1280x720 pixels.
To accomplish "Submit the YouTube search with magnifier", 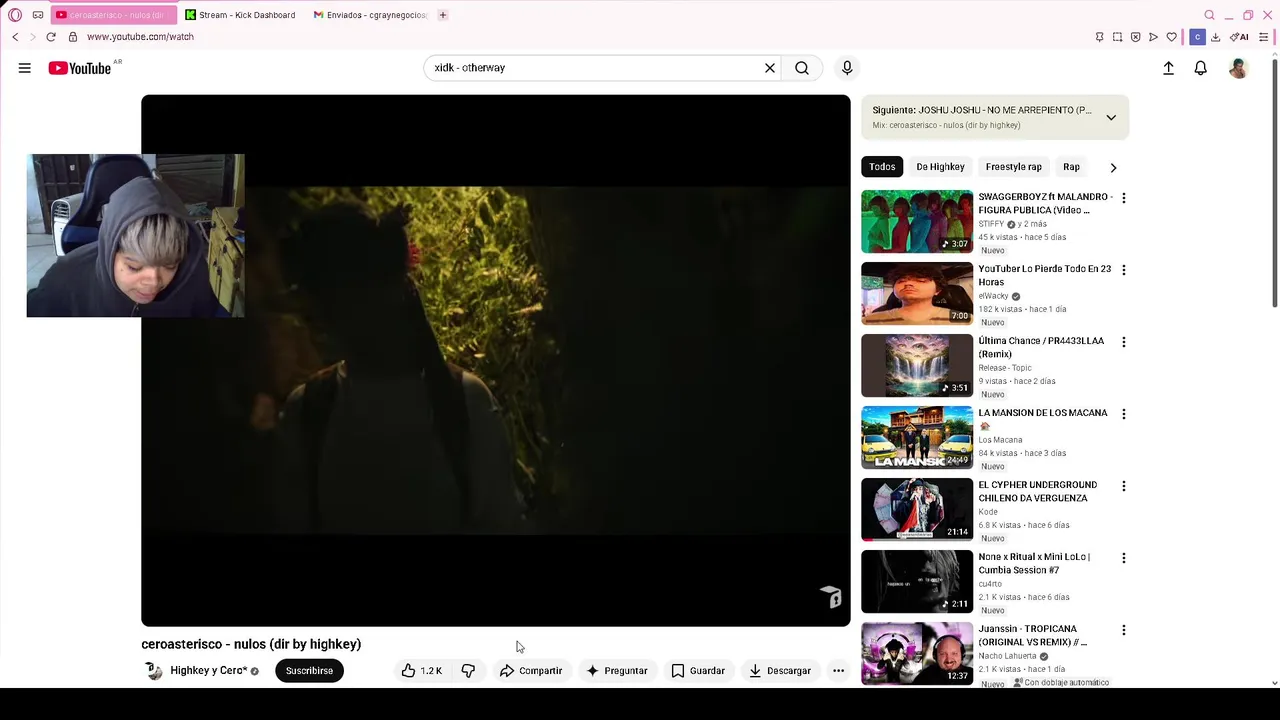I will point(802,68).
